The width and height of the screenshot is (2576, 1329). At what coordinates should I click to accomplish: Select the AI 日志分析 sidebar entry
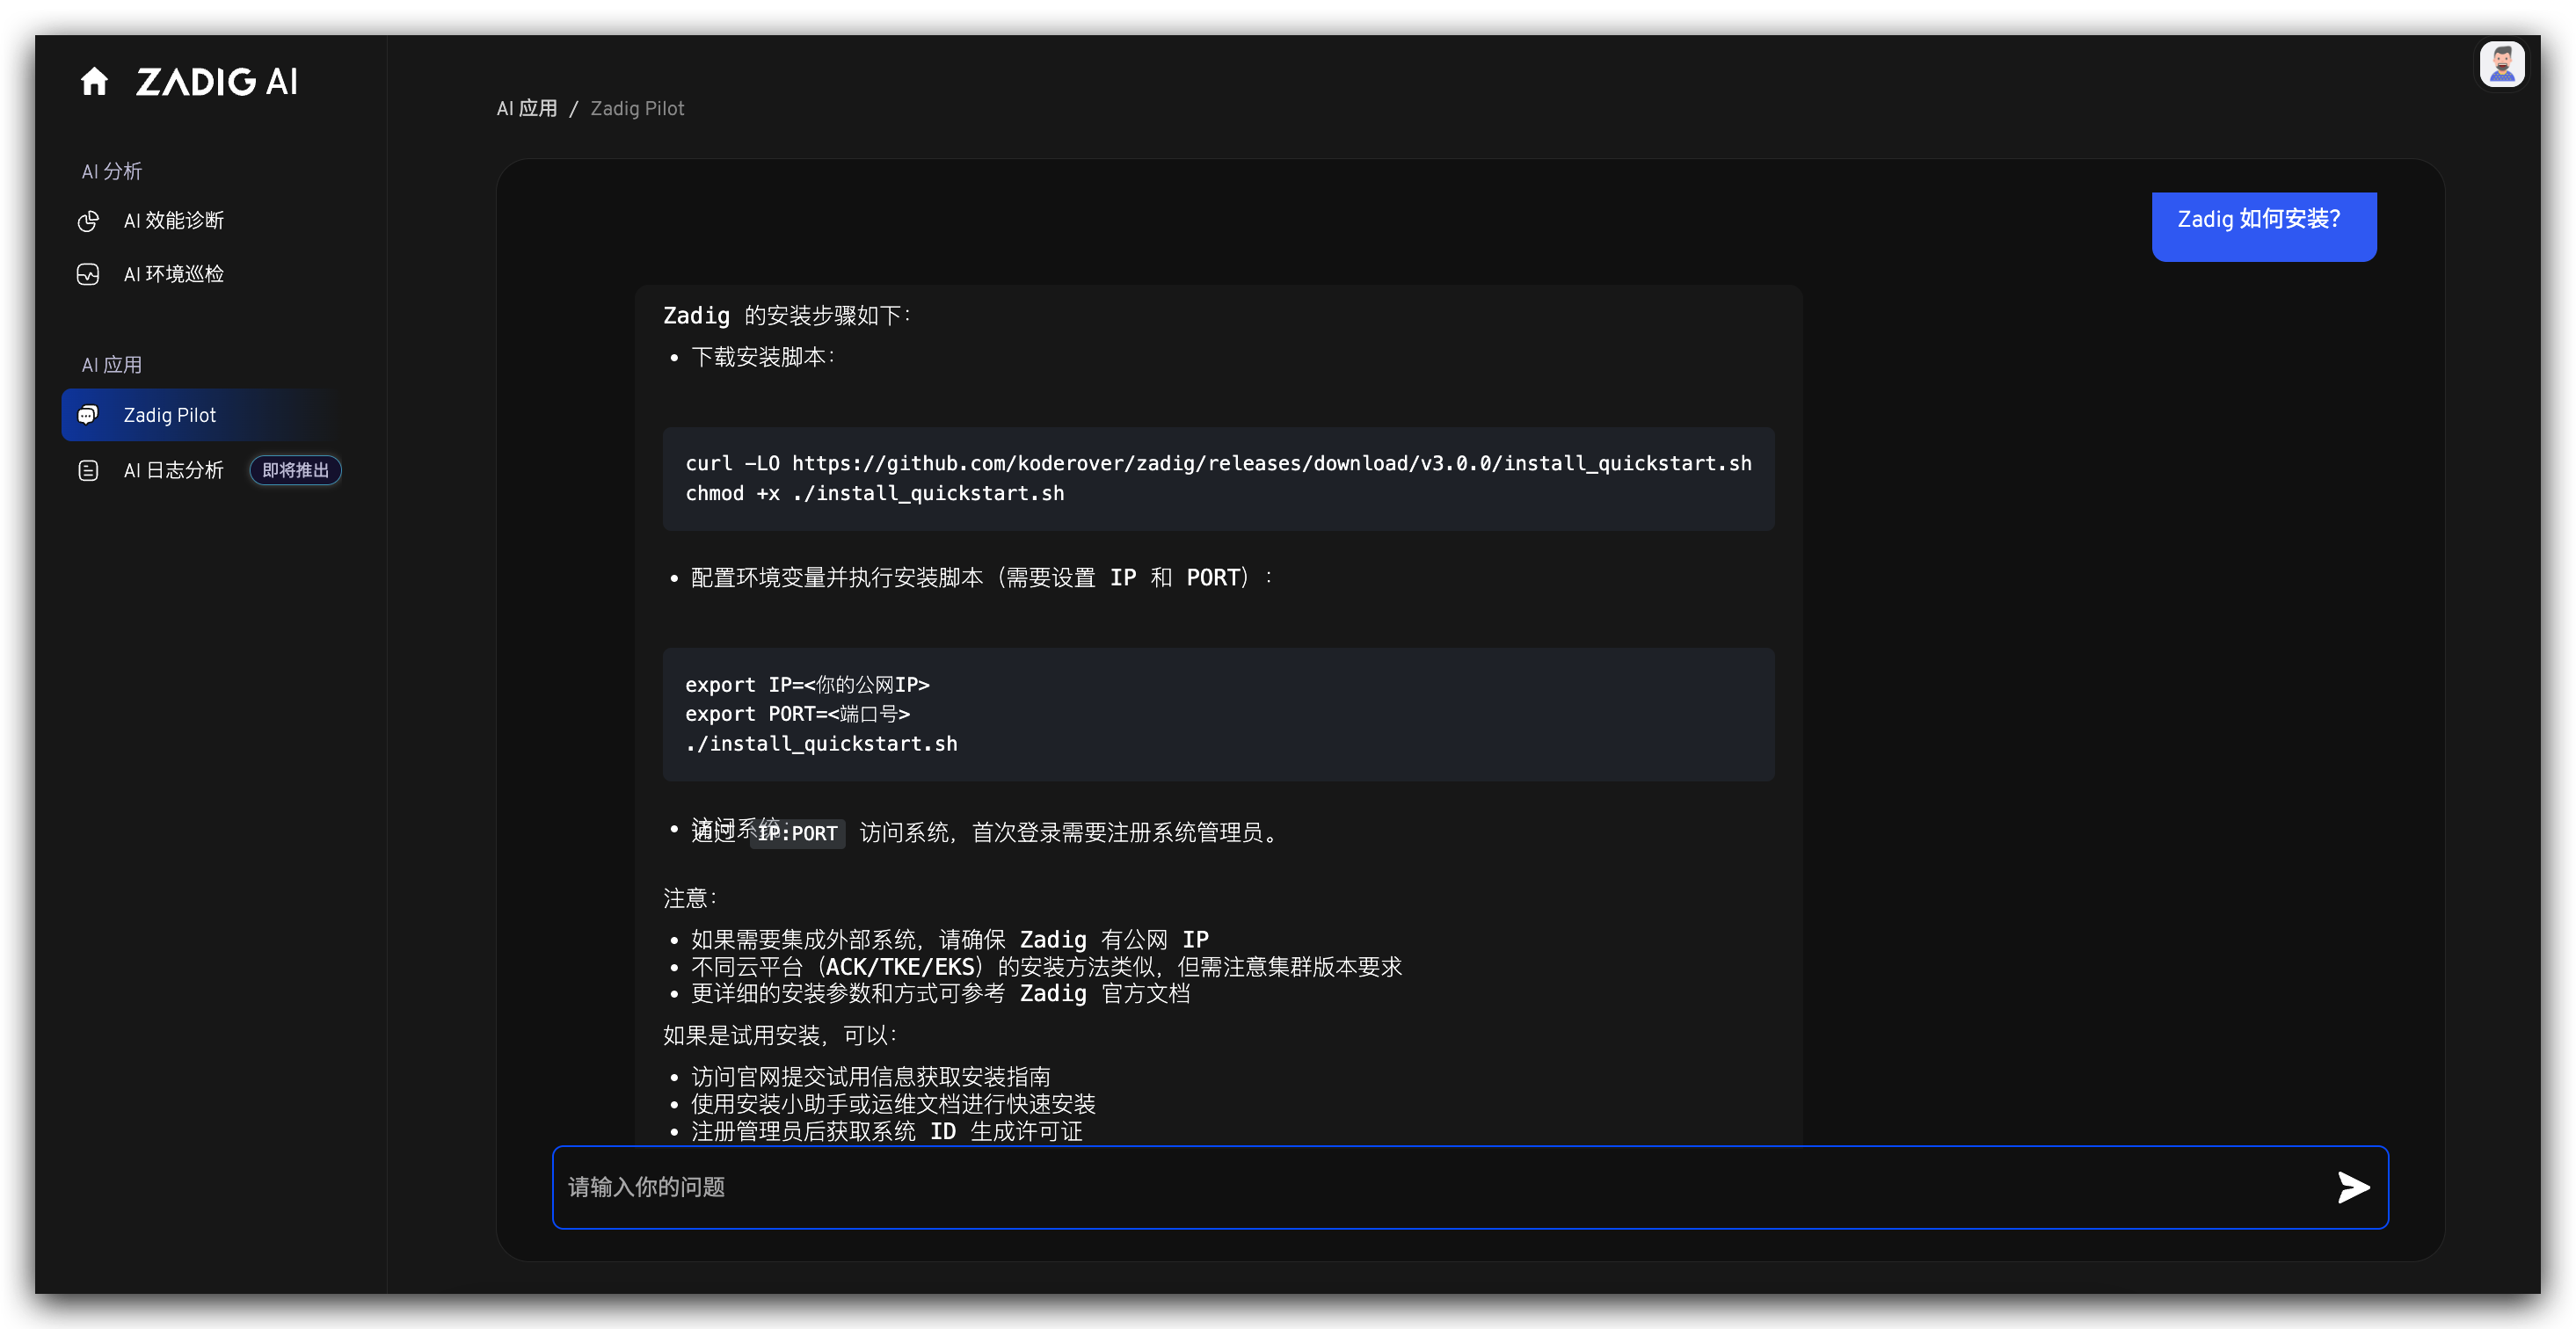click(173, 470)
